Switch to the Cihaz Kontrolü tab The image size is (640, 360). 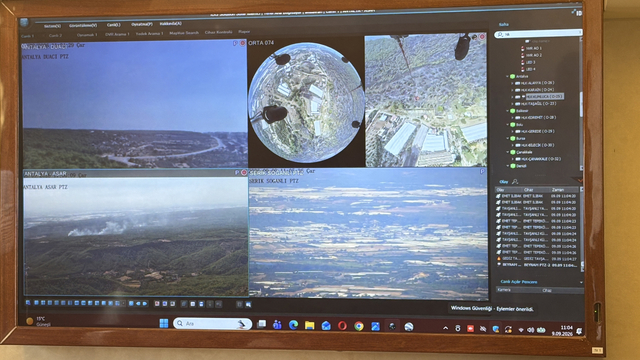[x=218, y=32]
